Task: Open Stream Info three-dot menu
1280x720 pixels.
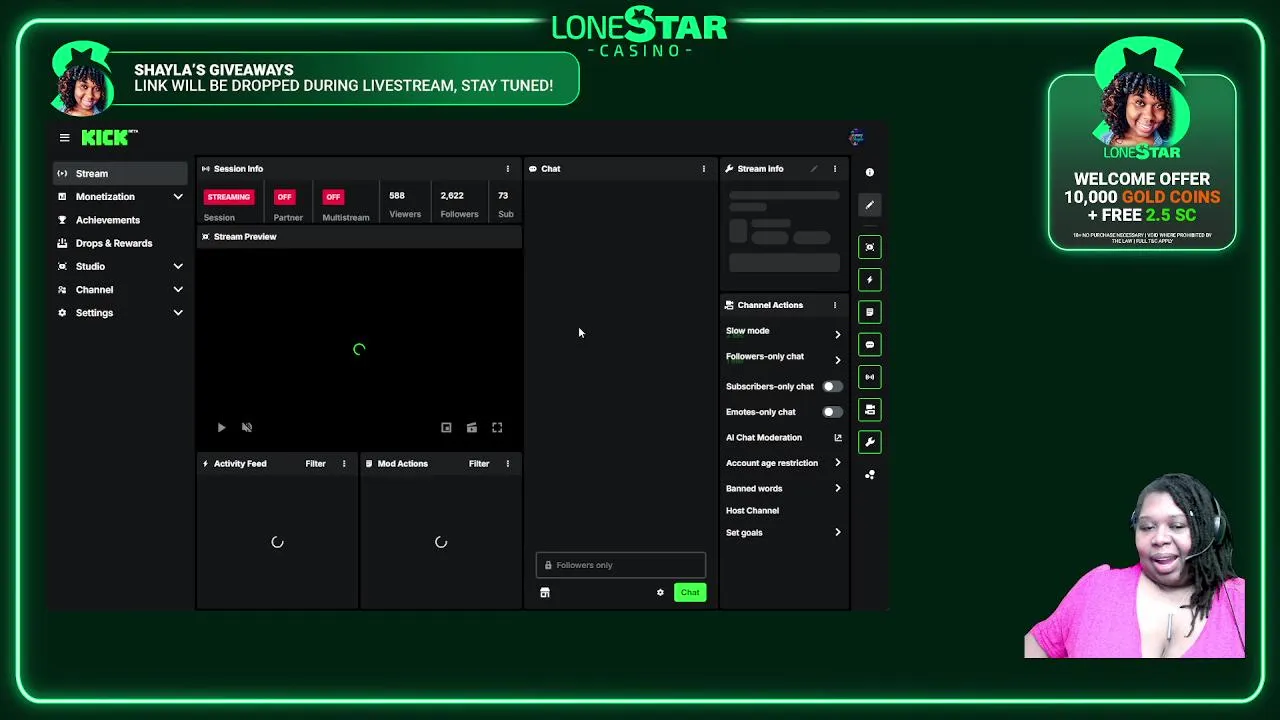Action: click(x=835, y=169)
